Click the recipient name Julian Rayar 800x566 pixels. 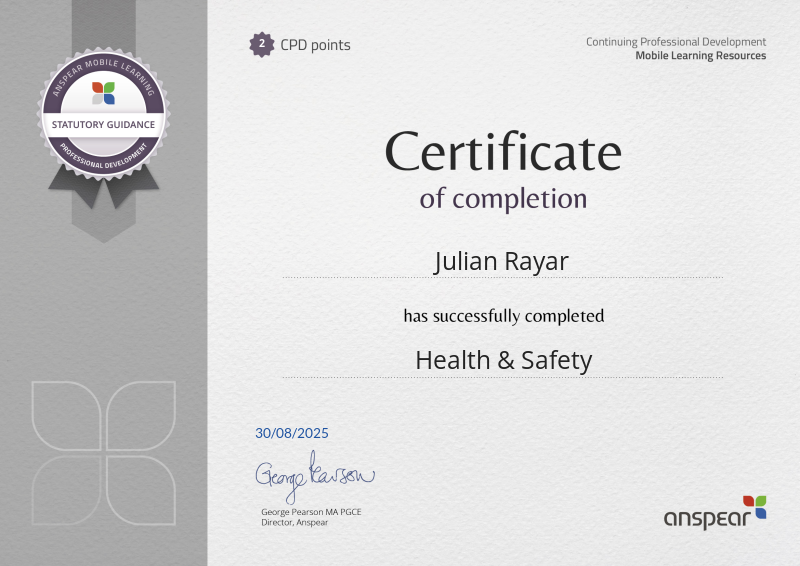click(502, 261)
